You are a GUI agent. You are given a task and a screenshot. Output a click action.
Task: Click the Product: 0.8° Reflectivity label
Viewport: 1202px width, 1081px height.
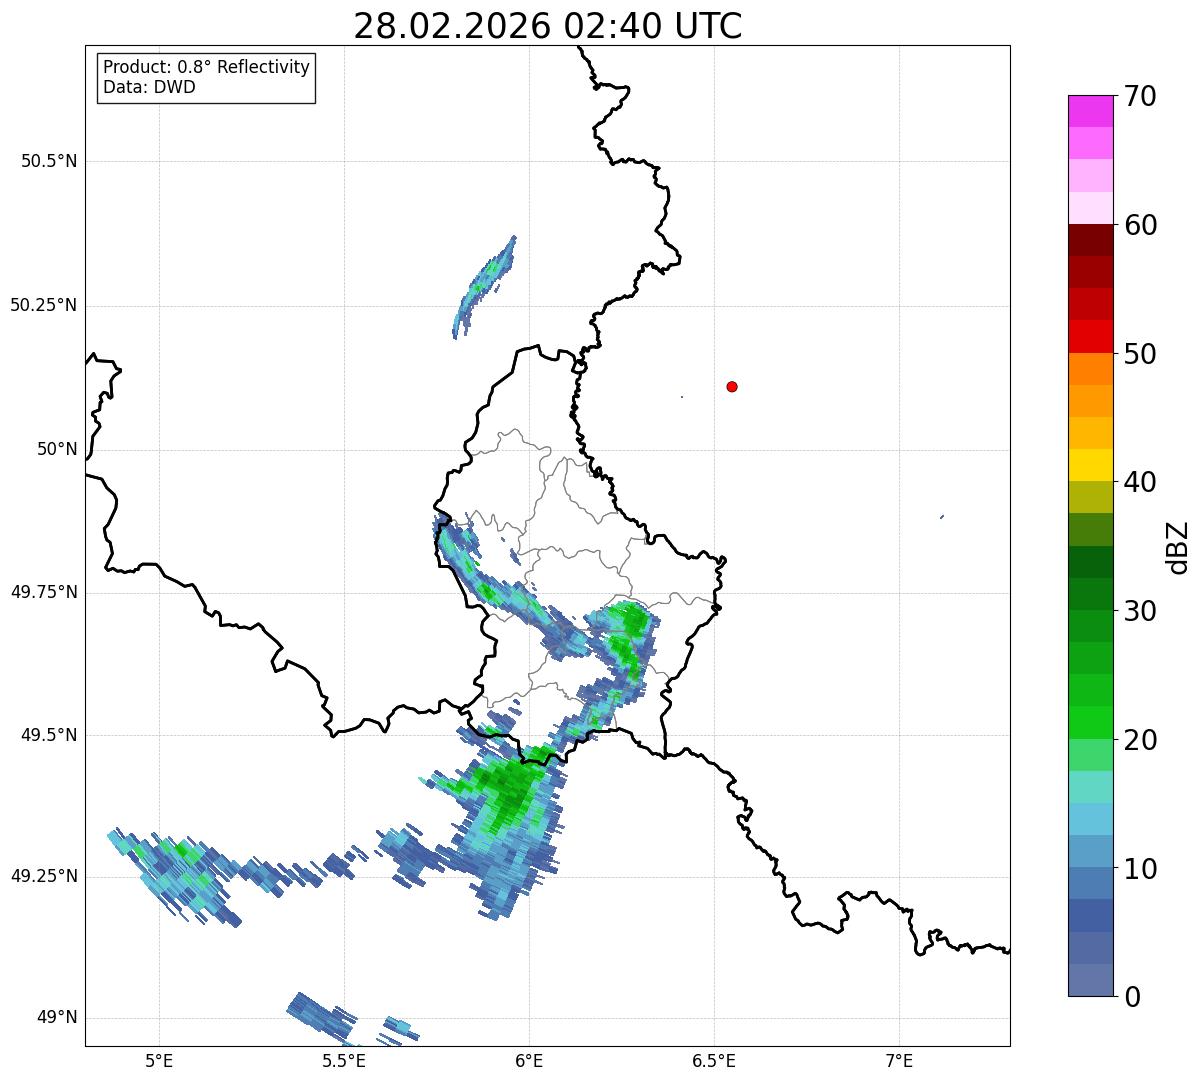point(207,67)
